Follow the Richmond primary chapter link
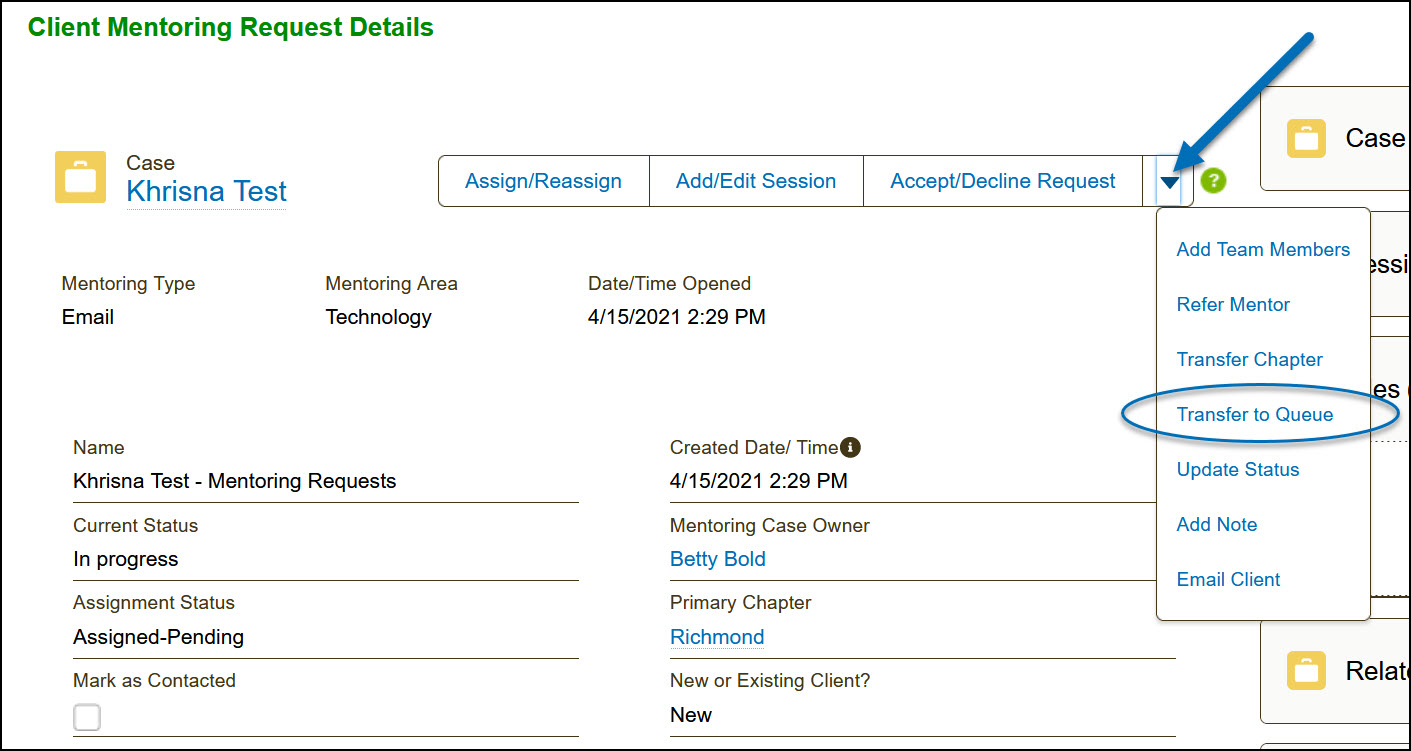The image size is (1411, 751). (x=716, y=637)
